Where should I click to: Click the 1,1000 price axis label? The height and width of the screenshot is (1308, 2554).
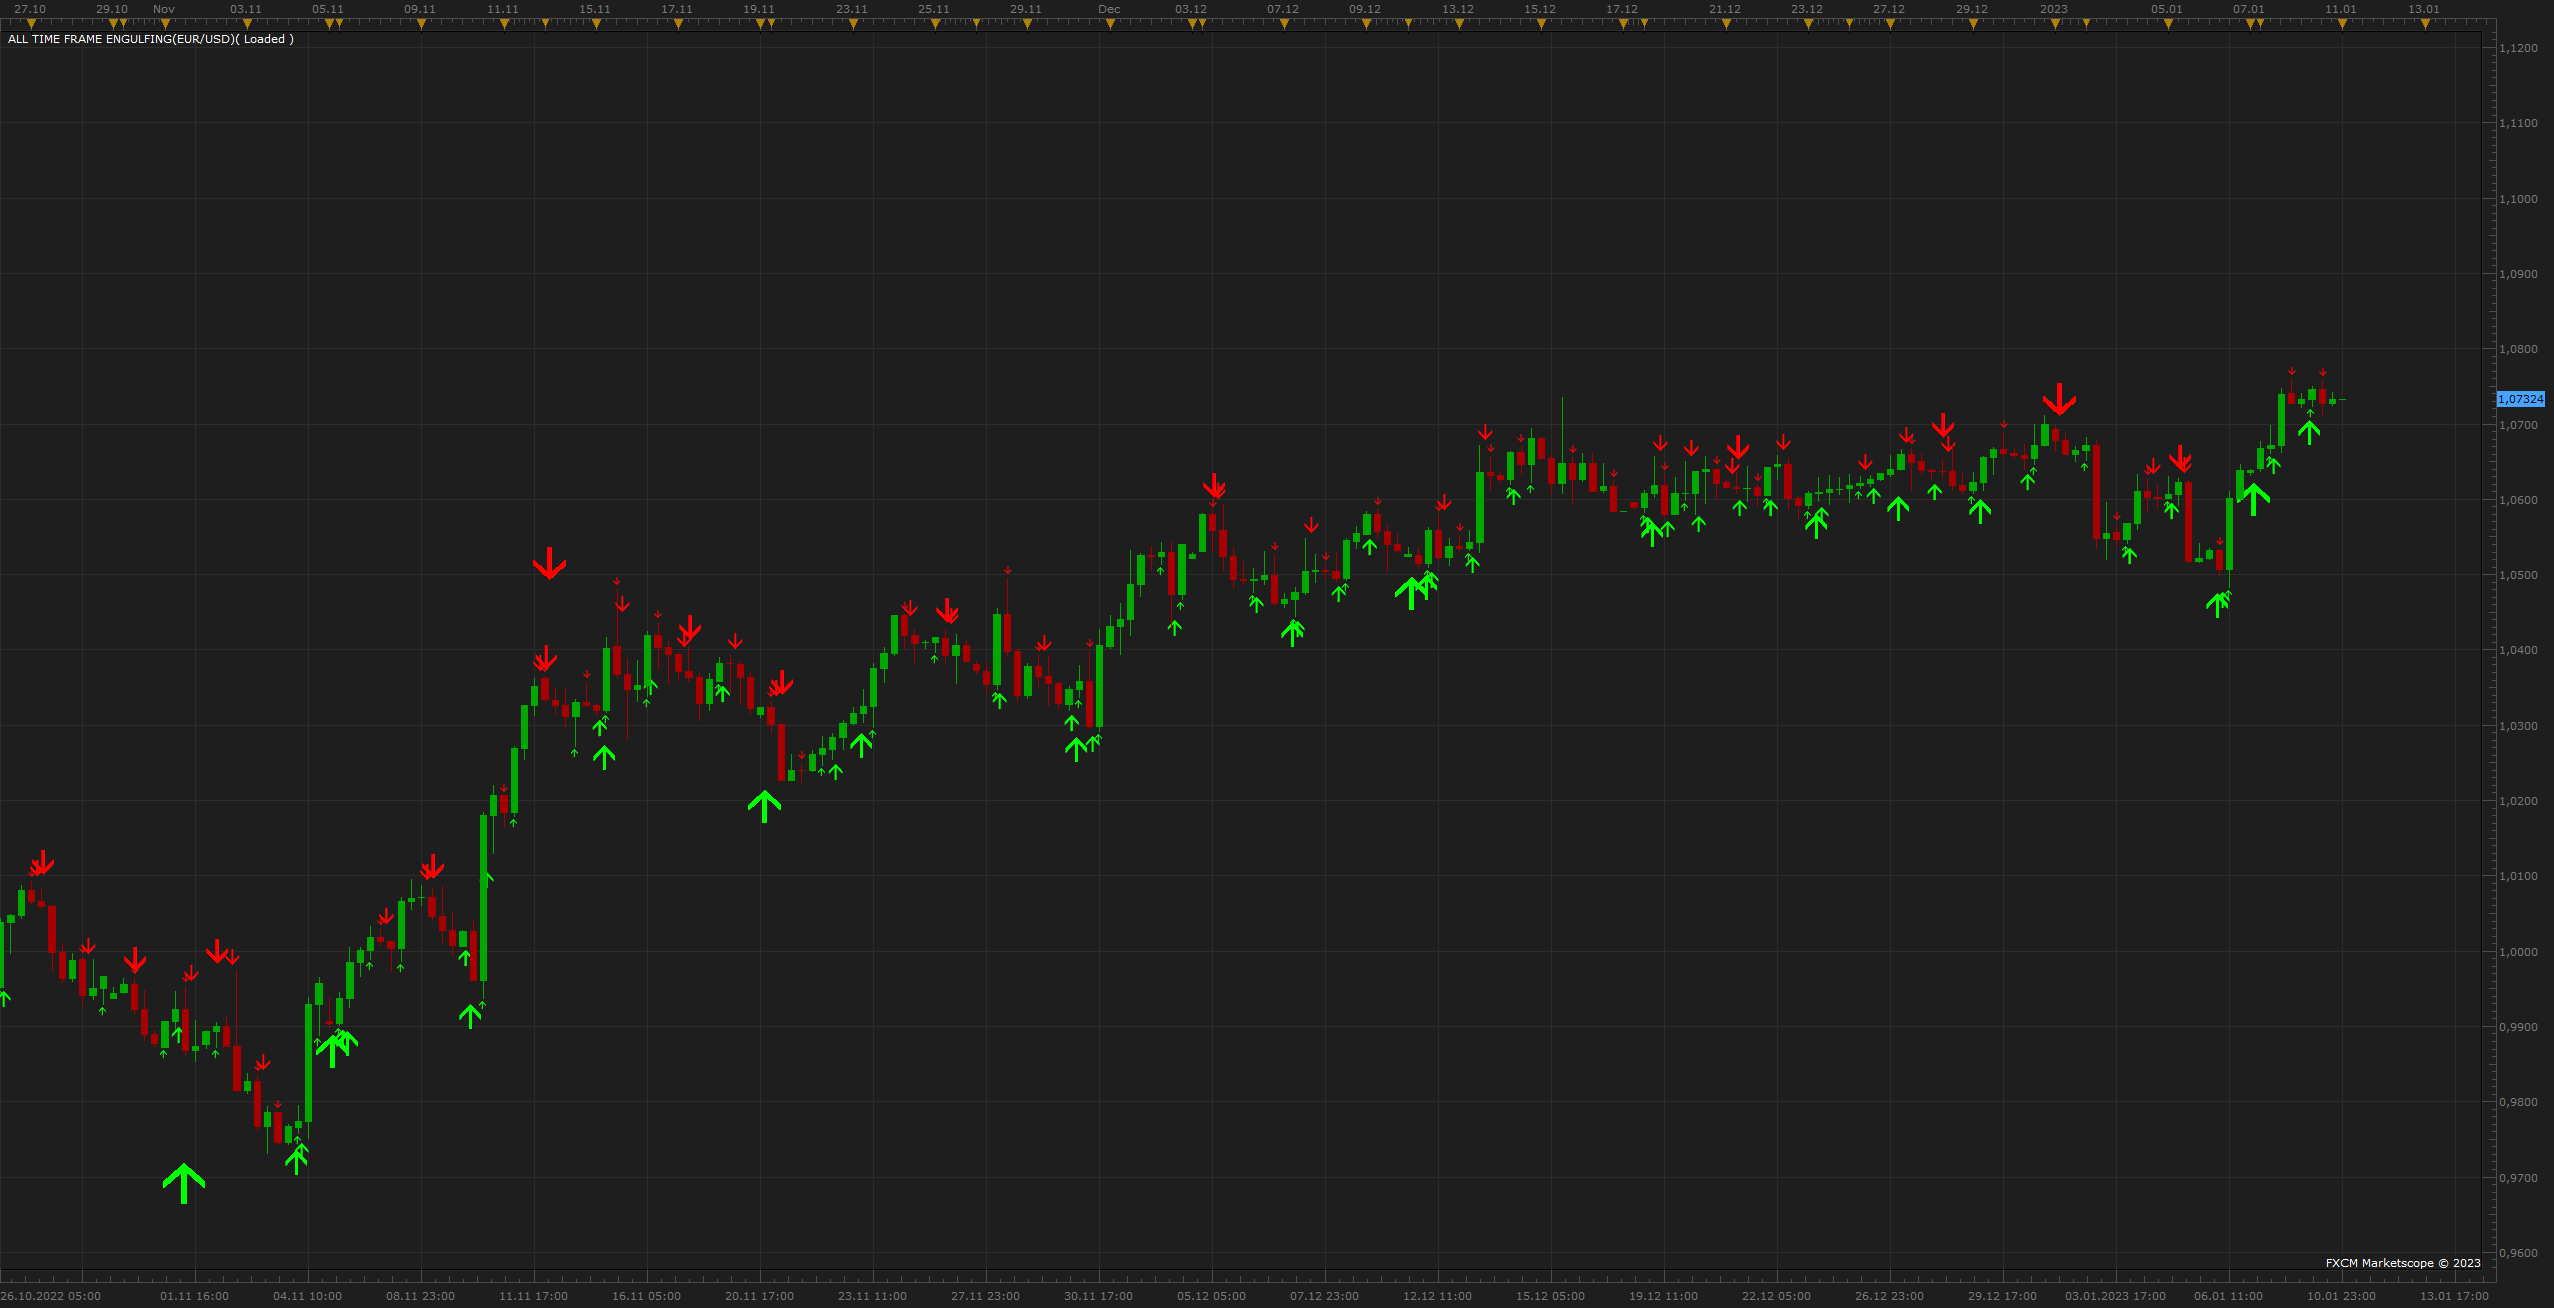point(2518,199)
